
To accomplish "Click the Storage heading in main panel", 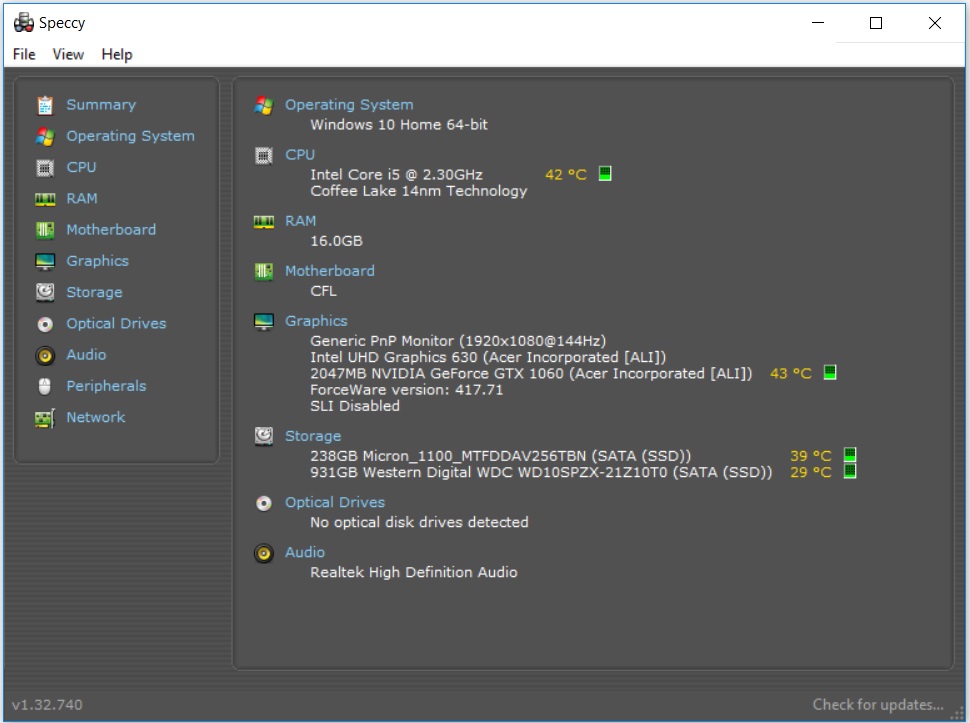I will [312, 436].
